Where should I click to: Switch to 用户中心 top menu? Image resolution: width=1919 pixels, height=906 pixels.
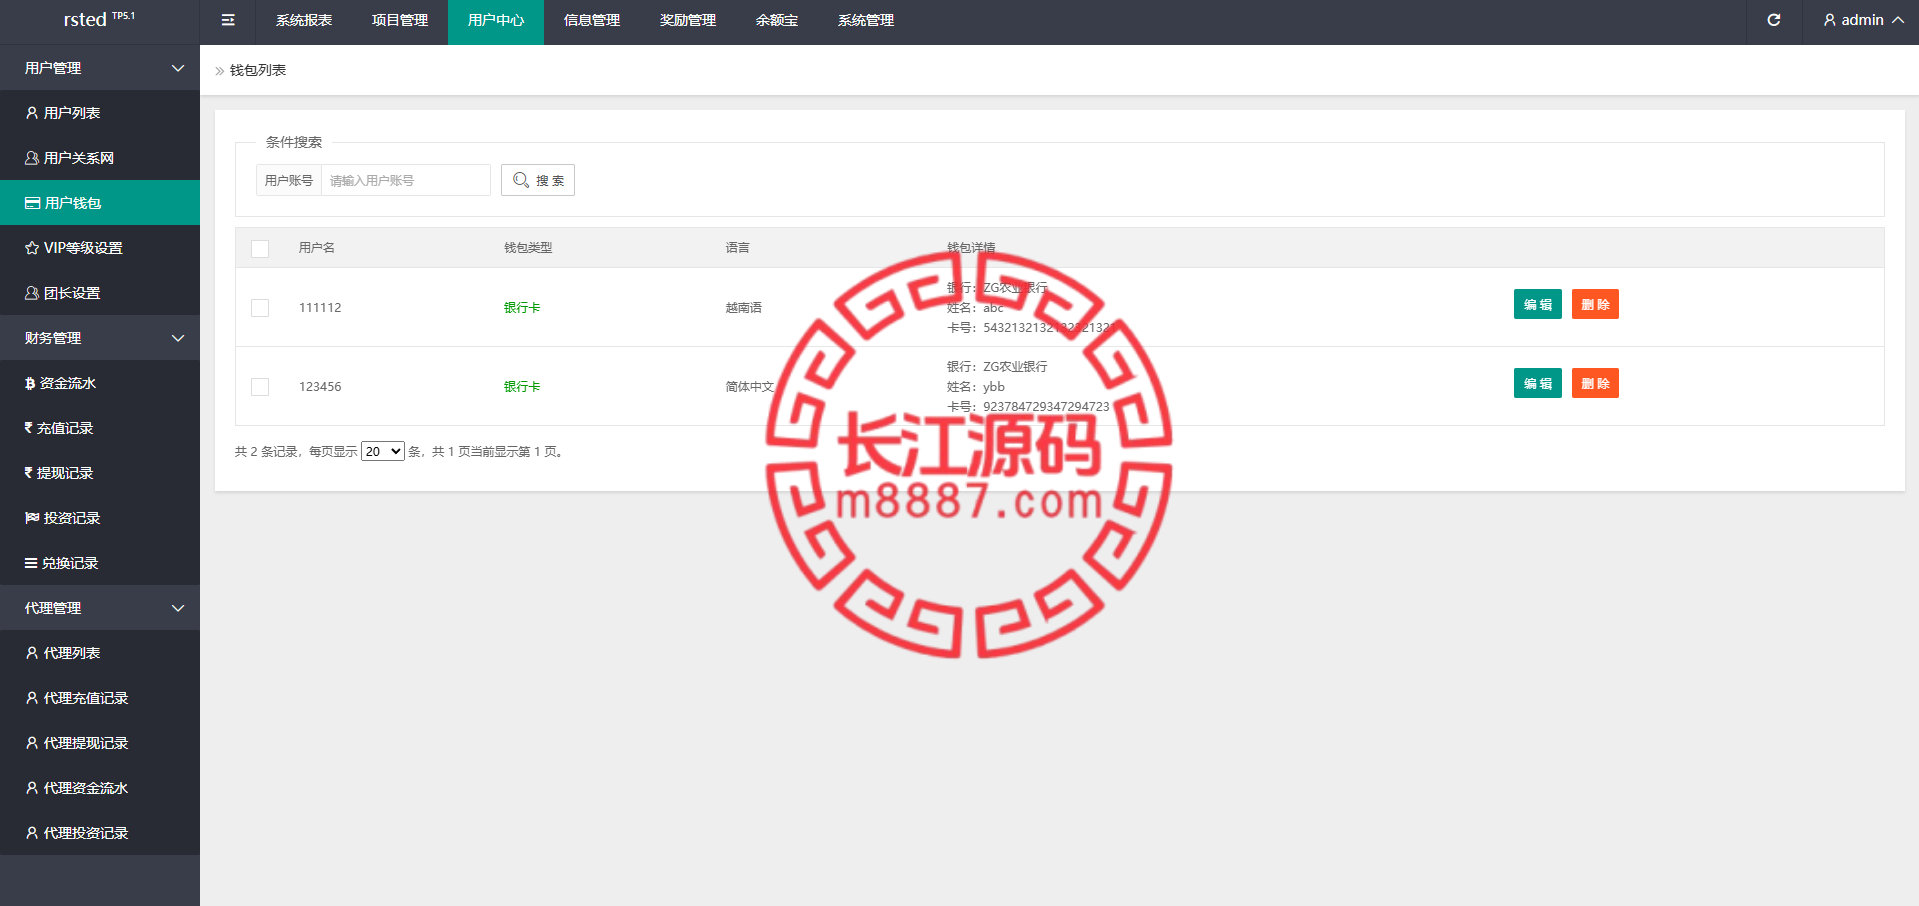coord(496,20)
